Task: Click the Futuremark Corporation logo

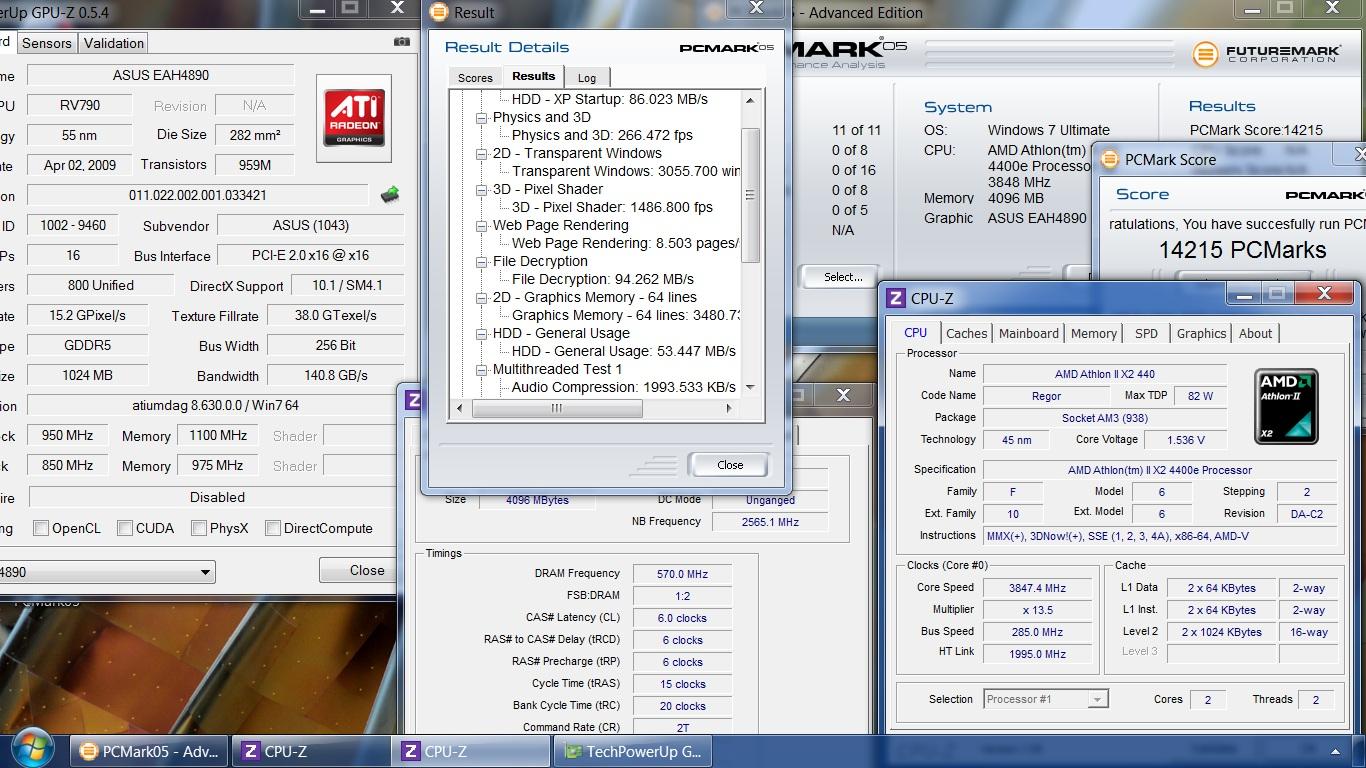Action: tap(1265, 53)
